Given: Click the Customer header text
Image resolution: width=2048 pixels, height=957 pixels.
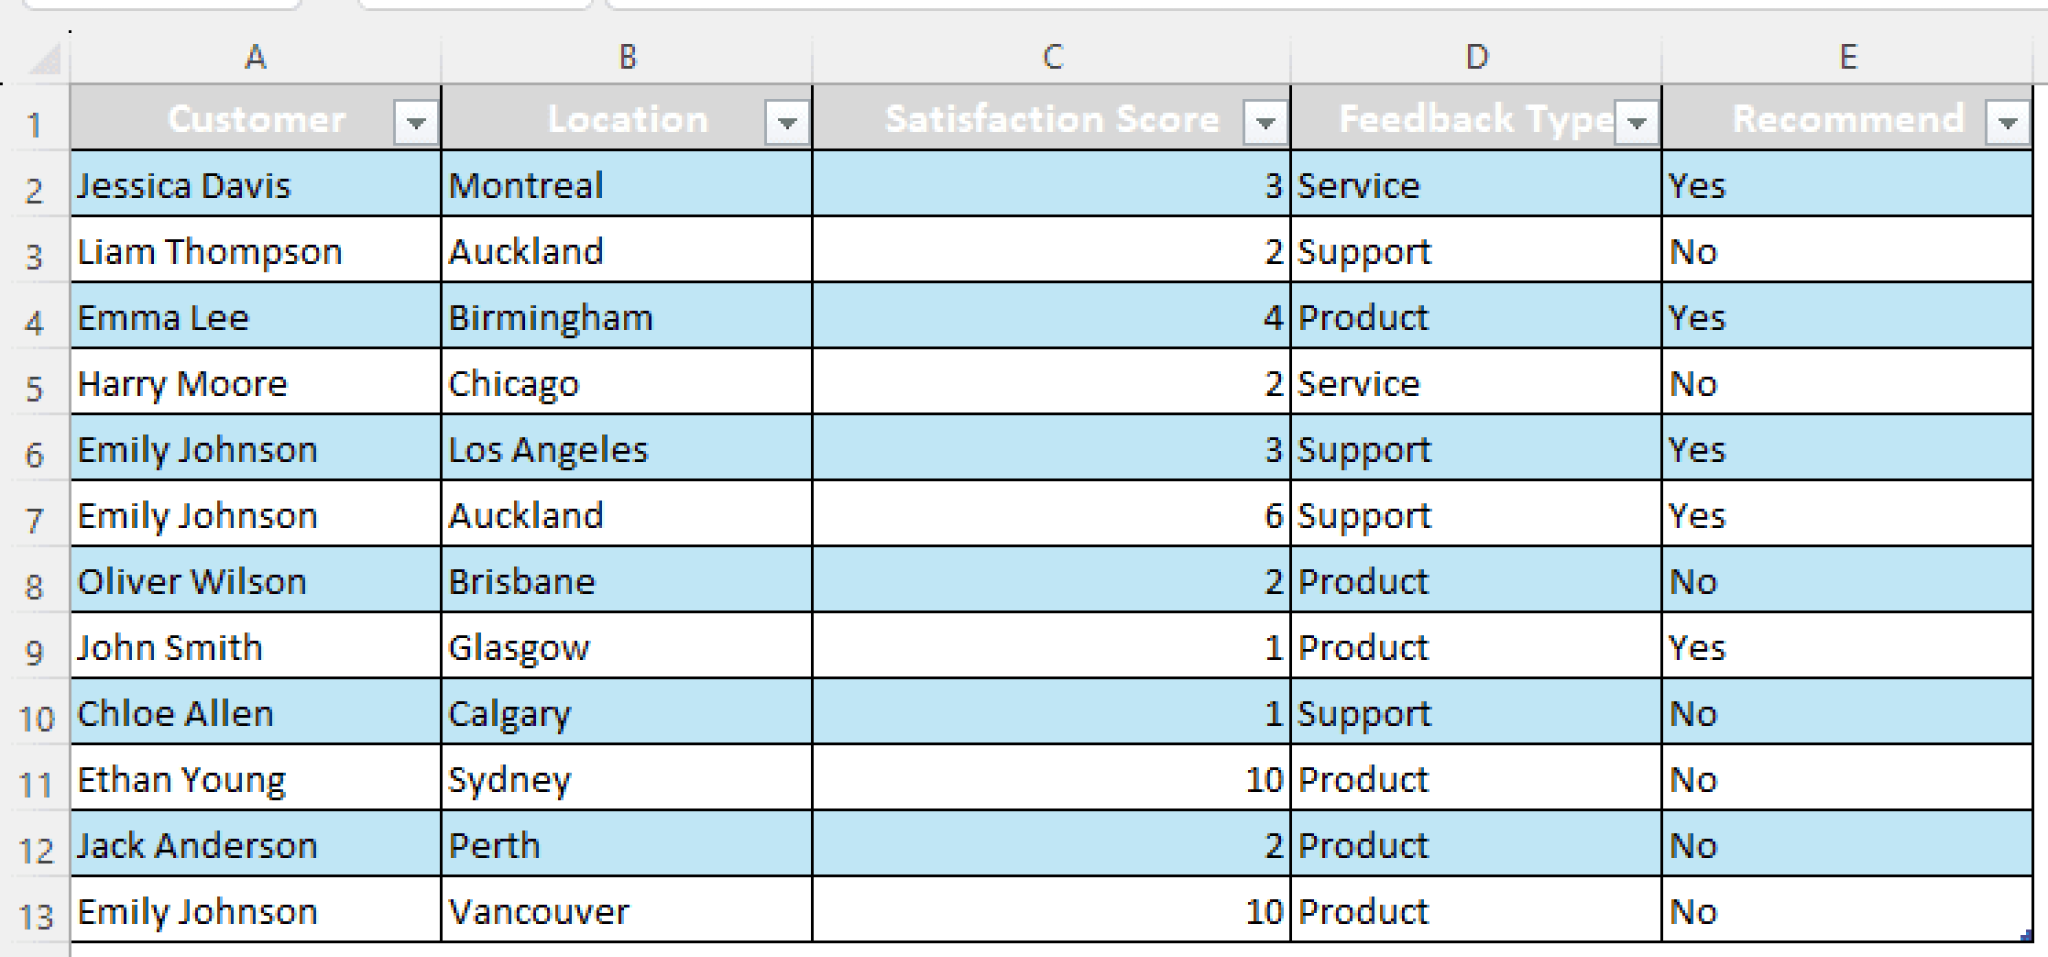Looking at the screenshot, I should tap(256, 119).
